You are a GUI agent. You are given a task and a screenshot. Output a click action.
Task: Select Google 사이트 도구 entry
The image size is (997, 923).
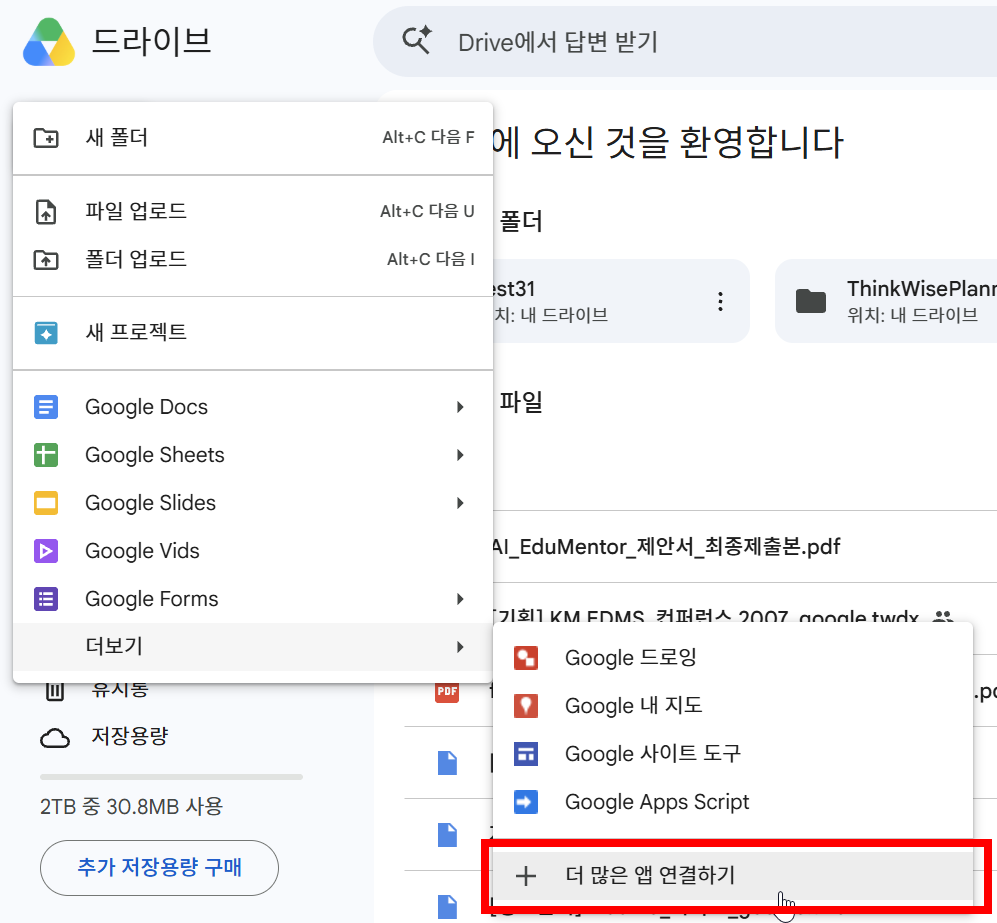(733, 754)
